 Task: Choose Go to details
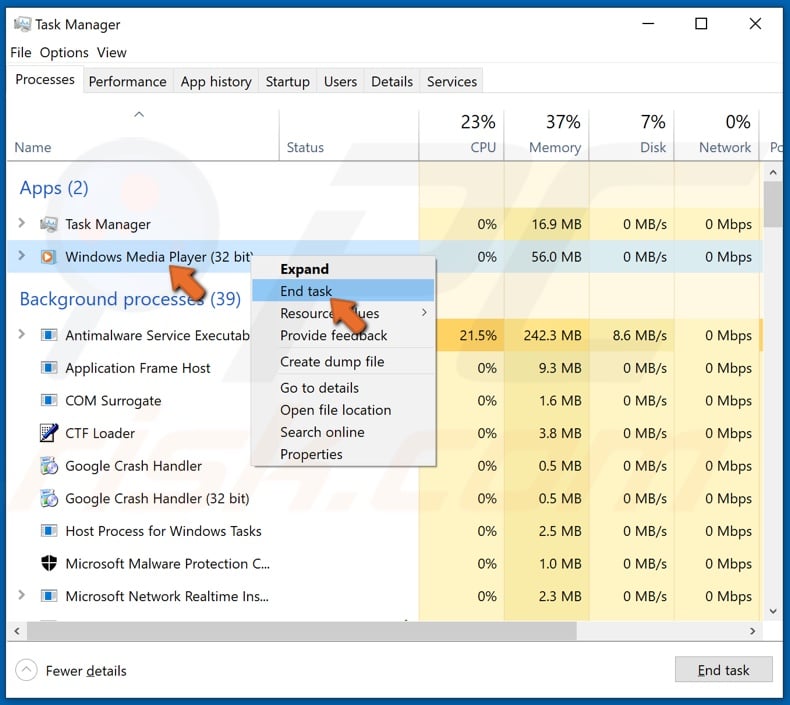click(x=344, y=388)
